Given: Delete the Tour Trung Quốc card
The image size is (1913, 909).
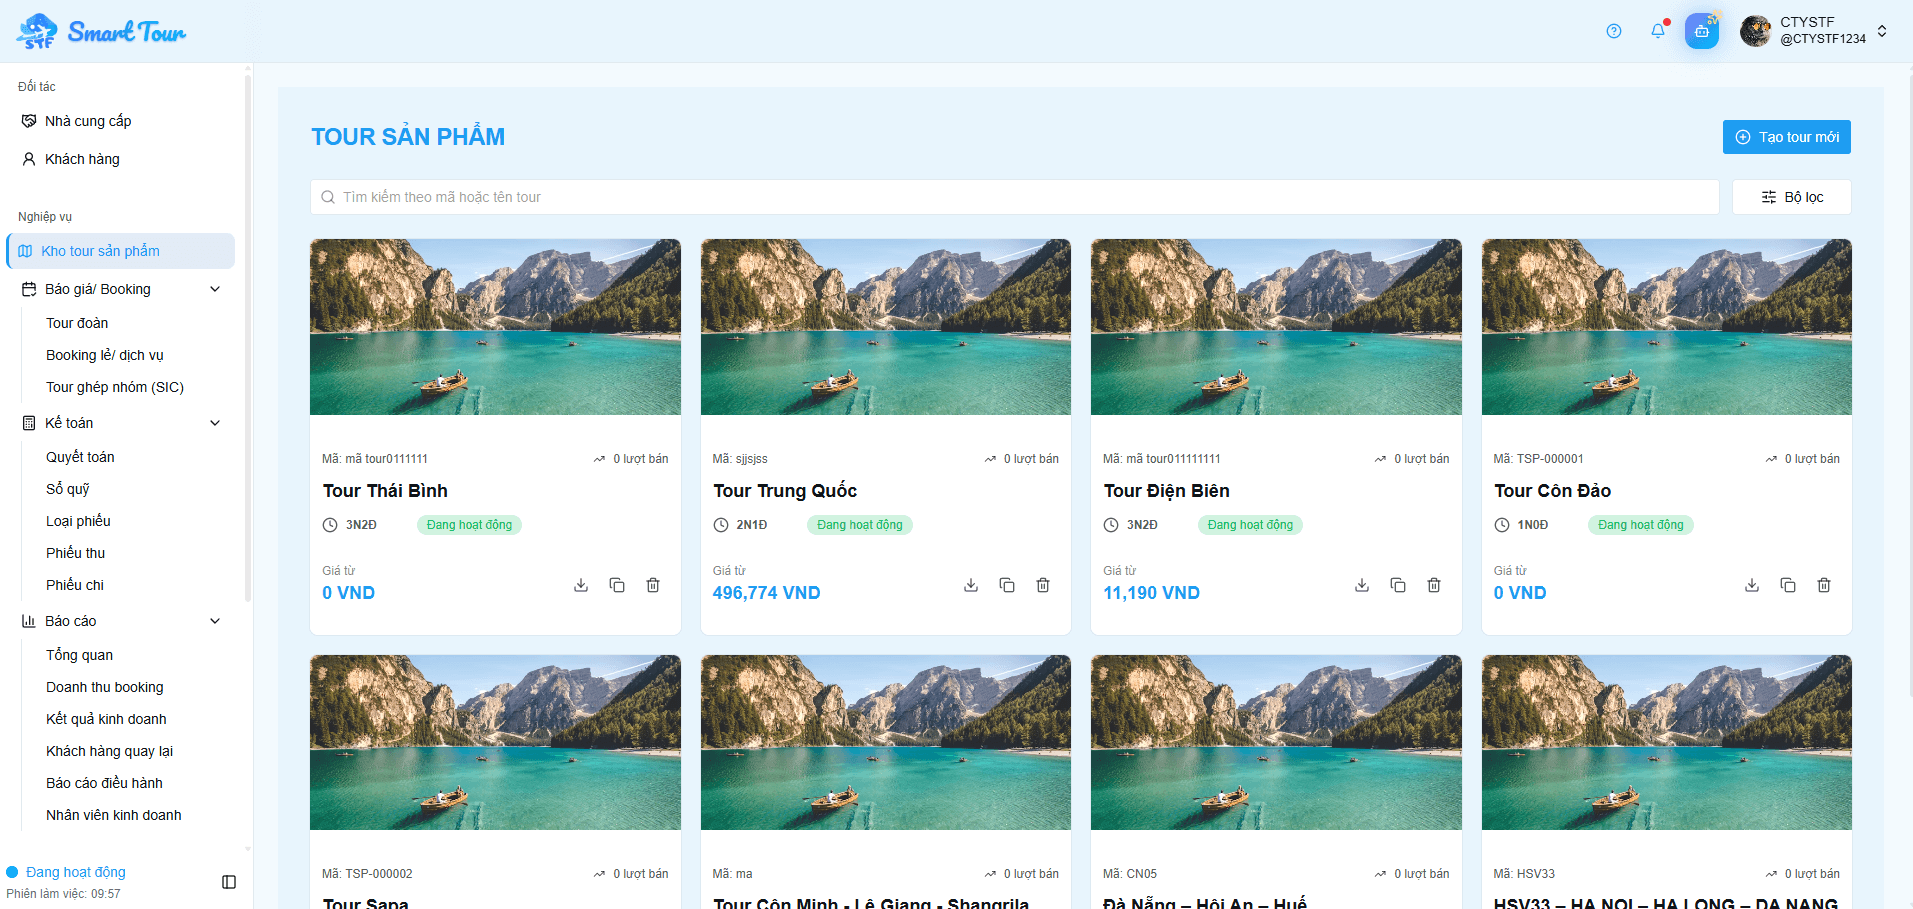Looking at the screenshot, I should [1043, 585].
